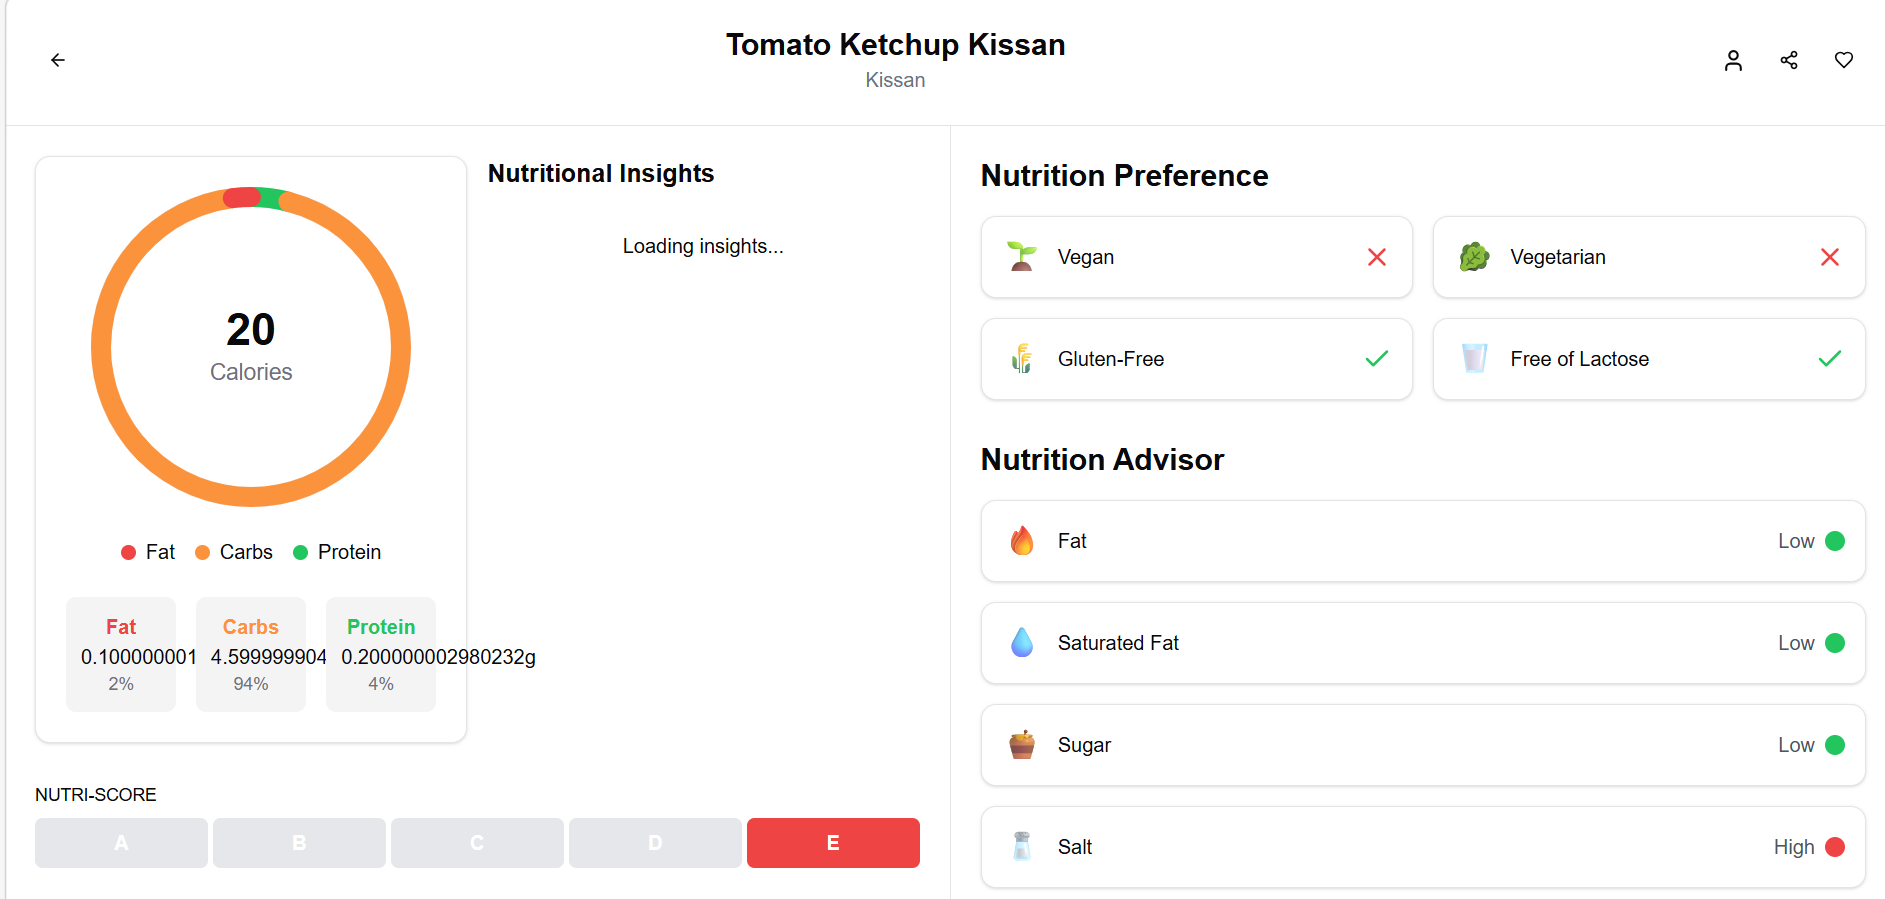The height and width of the screenshot is (899, 1885).
Task: Select Nutri-Score grade C
Action: [477, 843]
